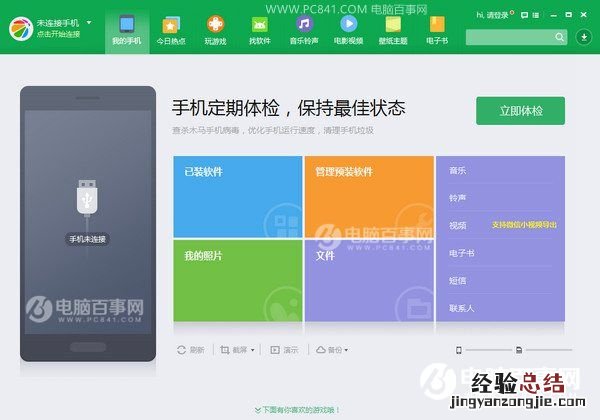Image resolution: width=600 pixels, height=420 pixels.
Task: Click the search magnifier icon
Action: click(559, 37)
